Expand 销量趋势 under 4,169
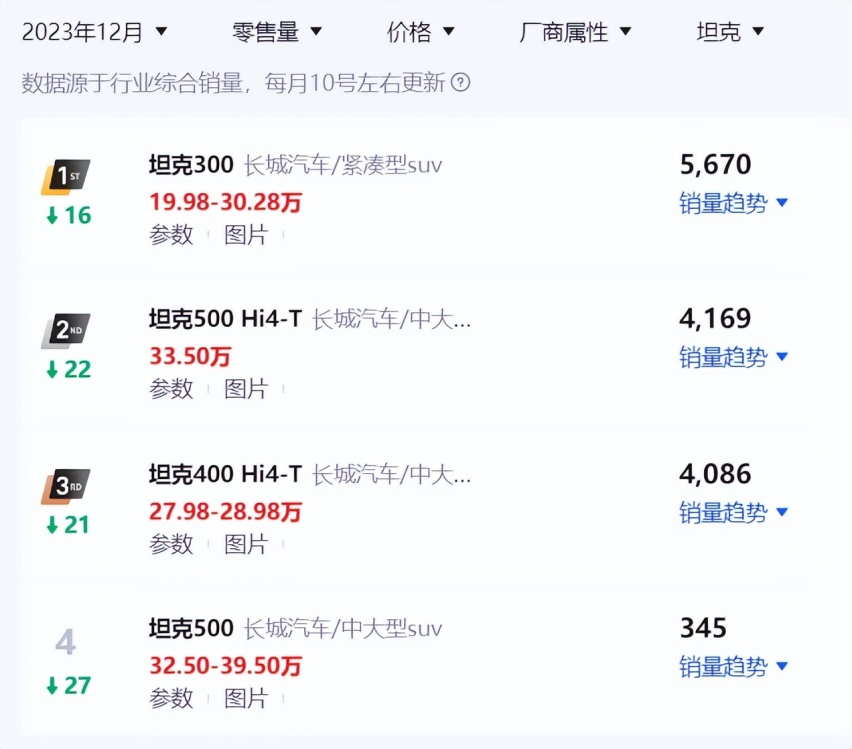The image size is (852, 749). [x=733, y=358]
